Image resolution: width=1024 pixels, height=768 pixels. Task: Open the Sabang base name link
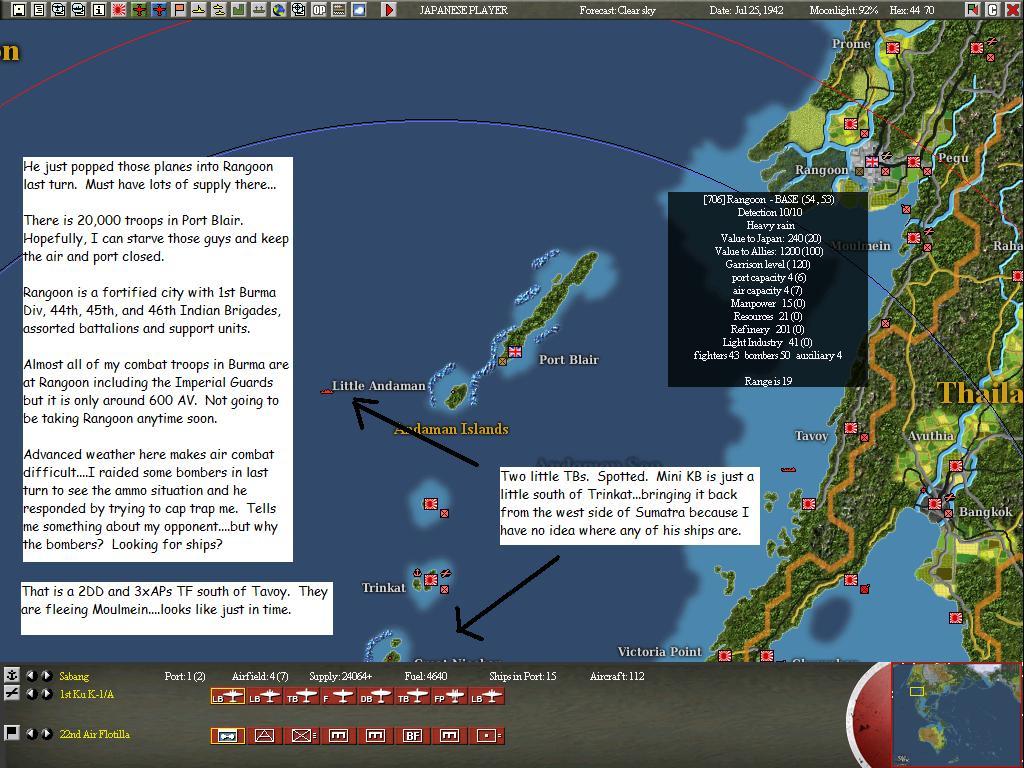[74, 676]
